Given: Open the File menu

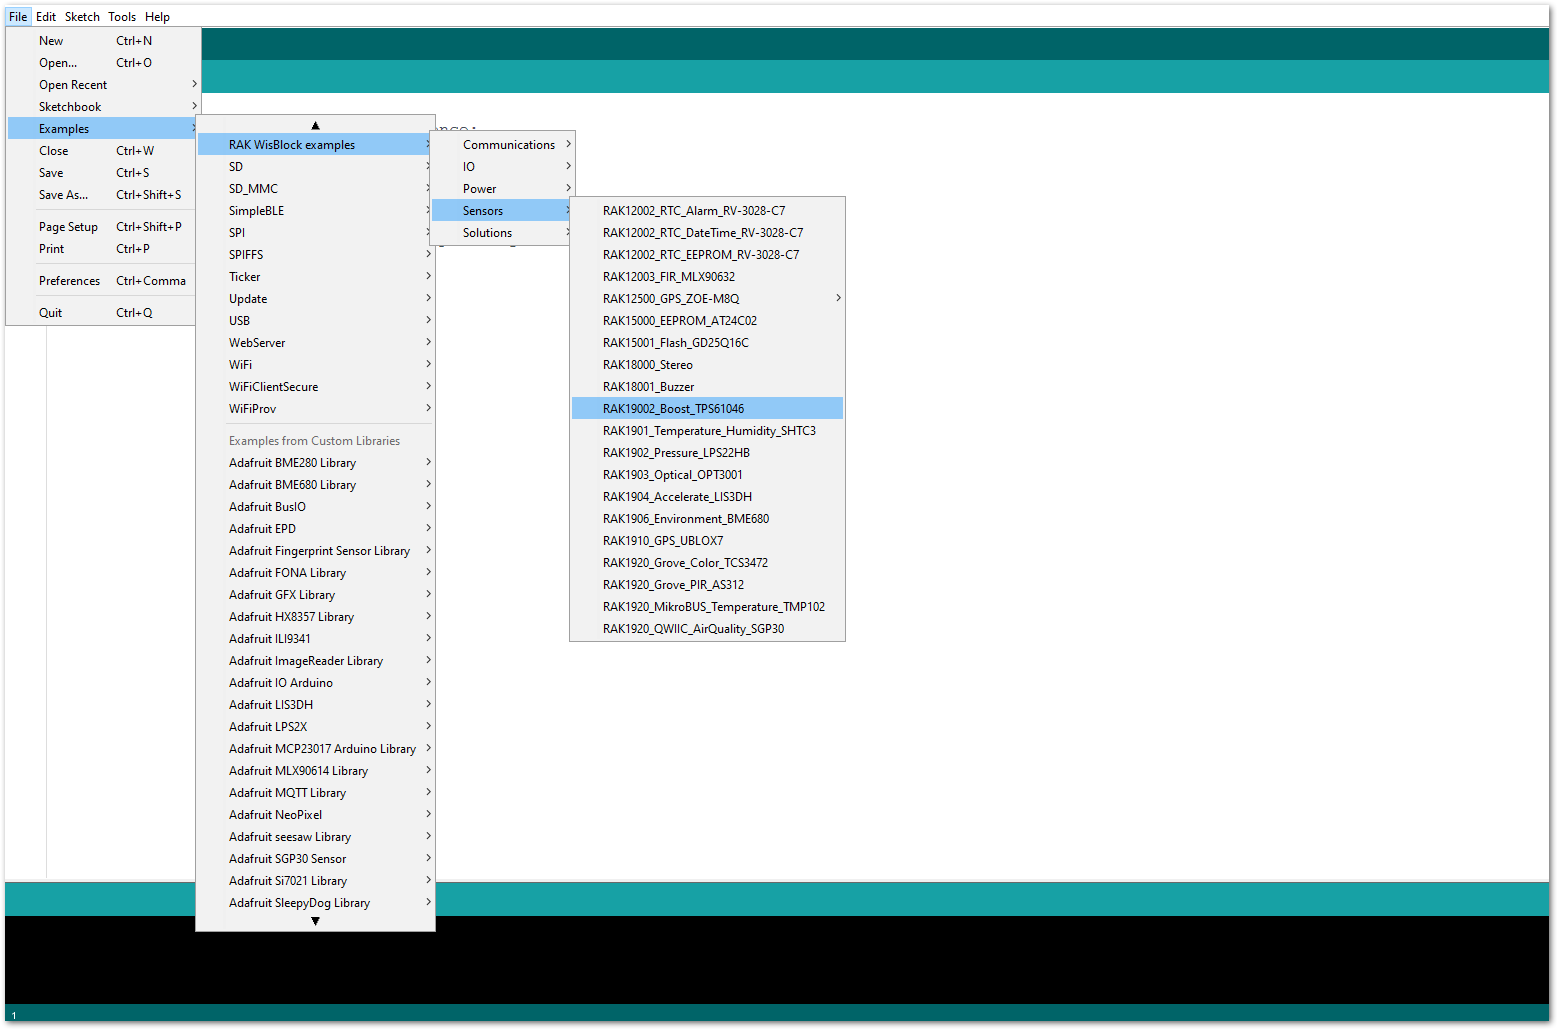Looking at the screenshot, I should click(18, 16).
